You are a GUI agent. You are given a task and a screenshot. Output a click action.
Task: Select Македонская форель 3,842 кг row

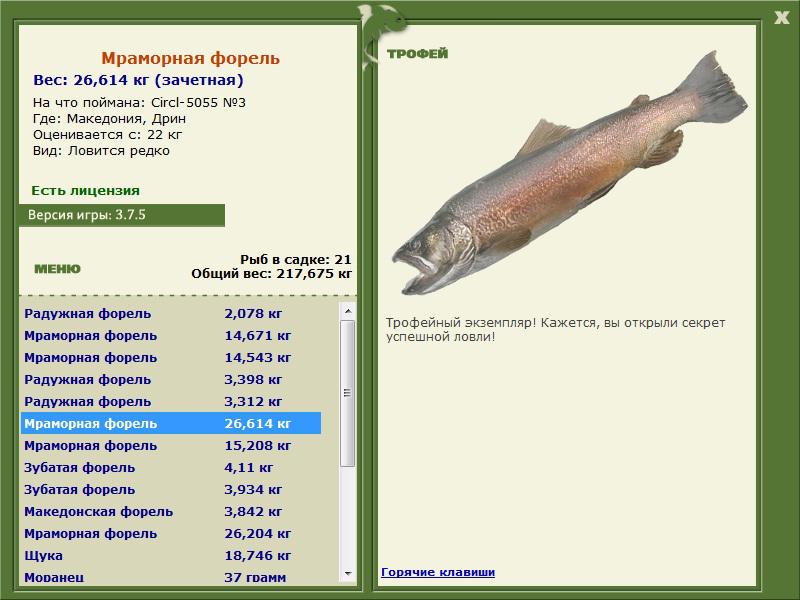click(x=170, y=512)
